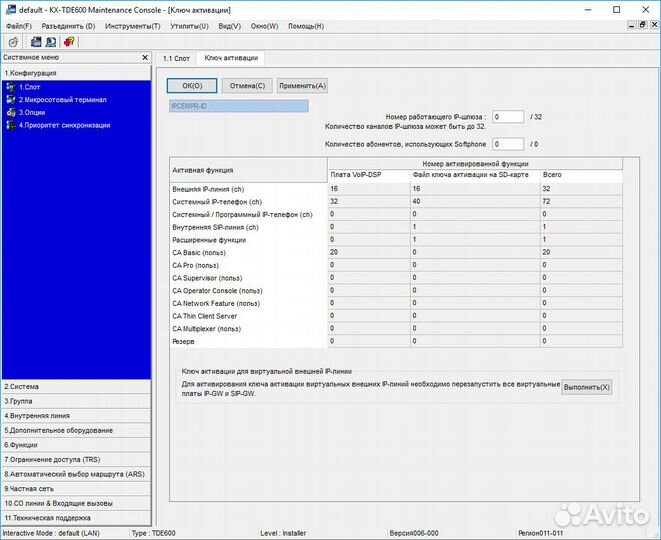Click the leftmost icon in the toolbar
This screenshot has height=540, width=661.
[12, 41]
